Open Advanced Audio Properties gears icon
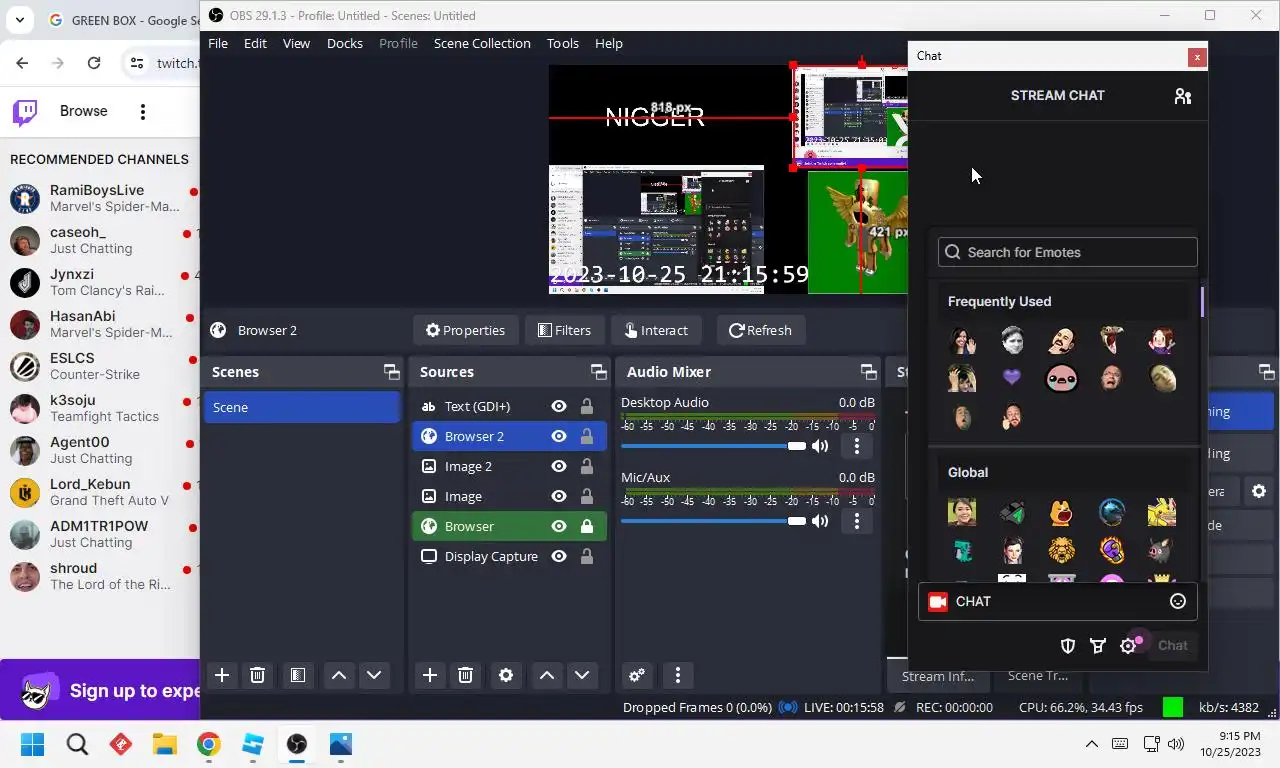This screenshot has width=1280, height=768. 637,675
